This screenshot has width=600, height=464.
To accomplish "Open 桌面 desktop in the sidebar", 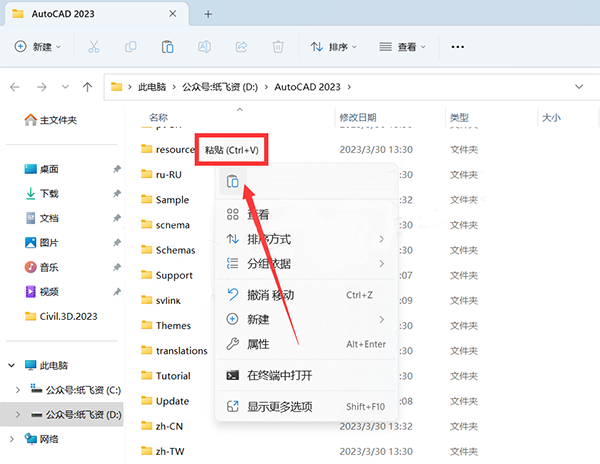I will (41, 169).
